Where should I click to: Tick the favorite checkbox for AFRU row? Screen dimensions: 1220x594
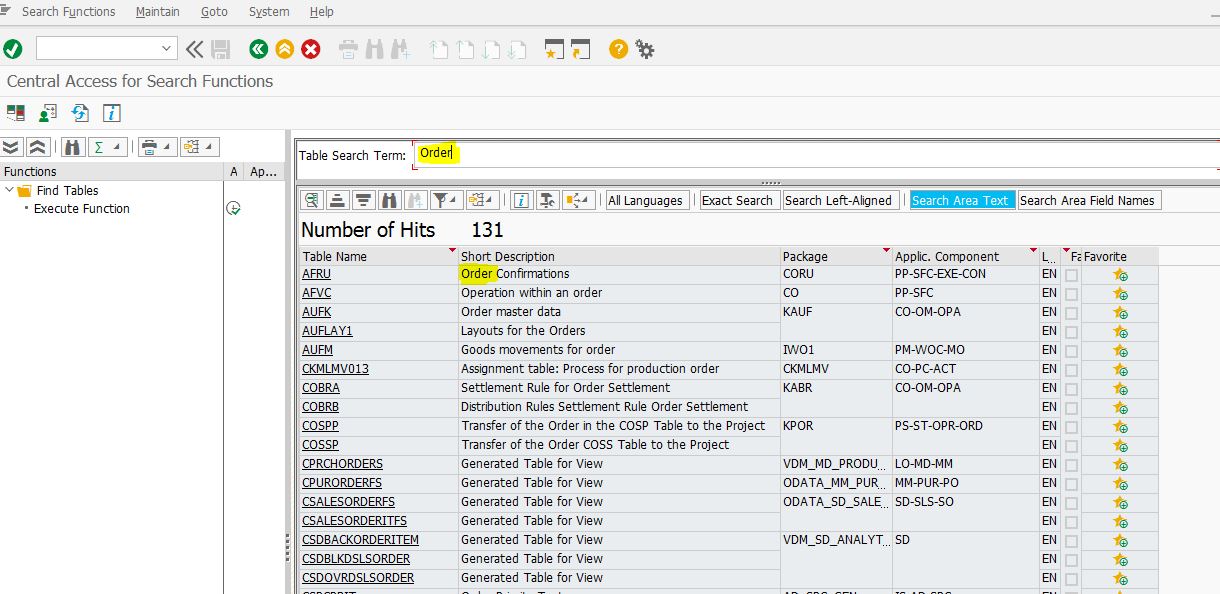point(1072,275)
